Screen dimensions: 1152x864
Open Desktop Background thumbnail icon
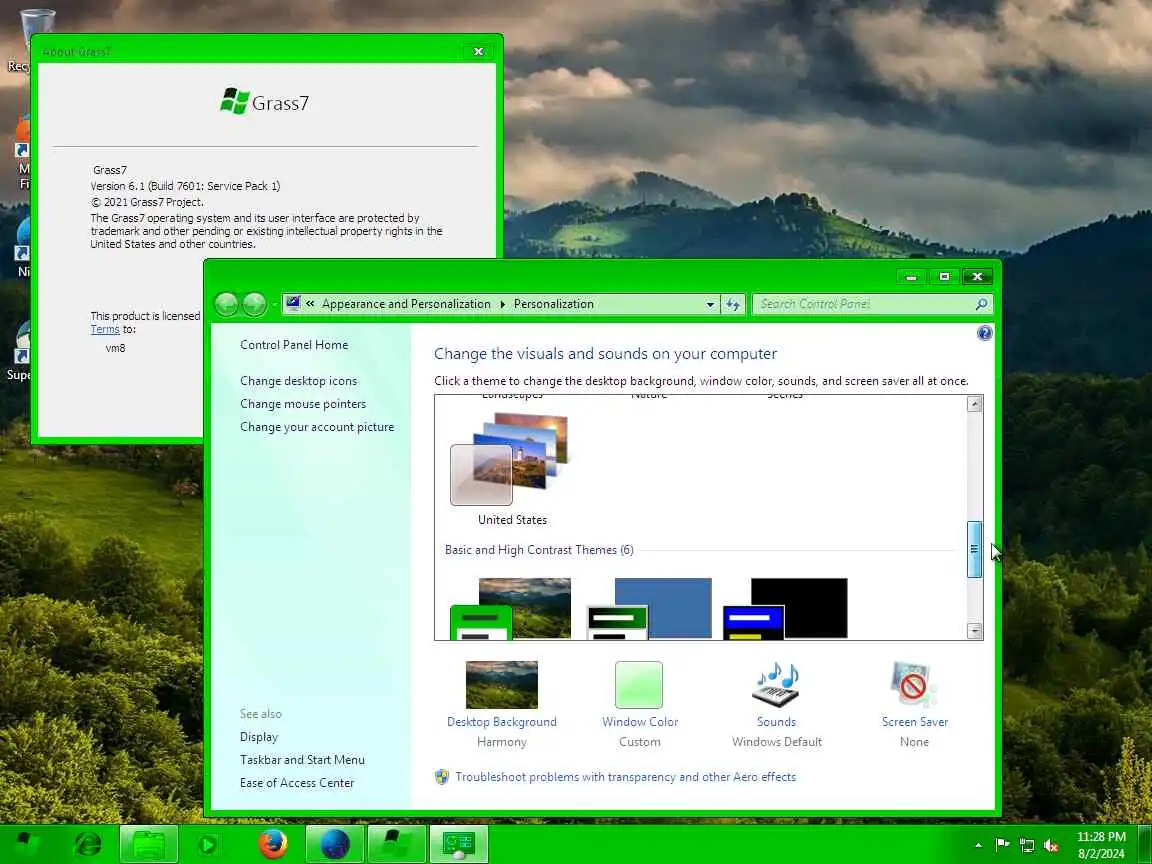click(502, 685)
